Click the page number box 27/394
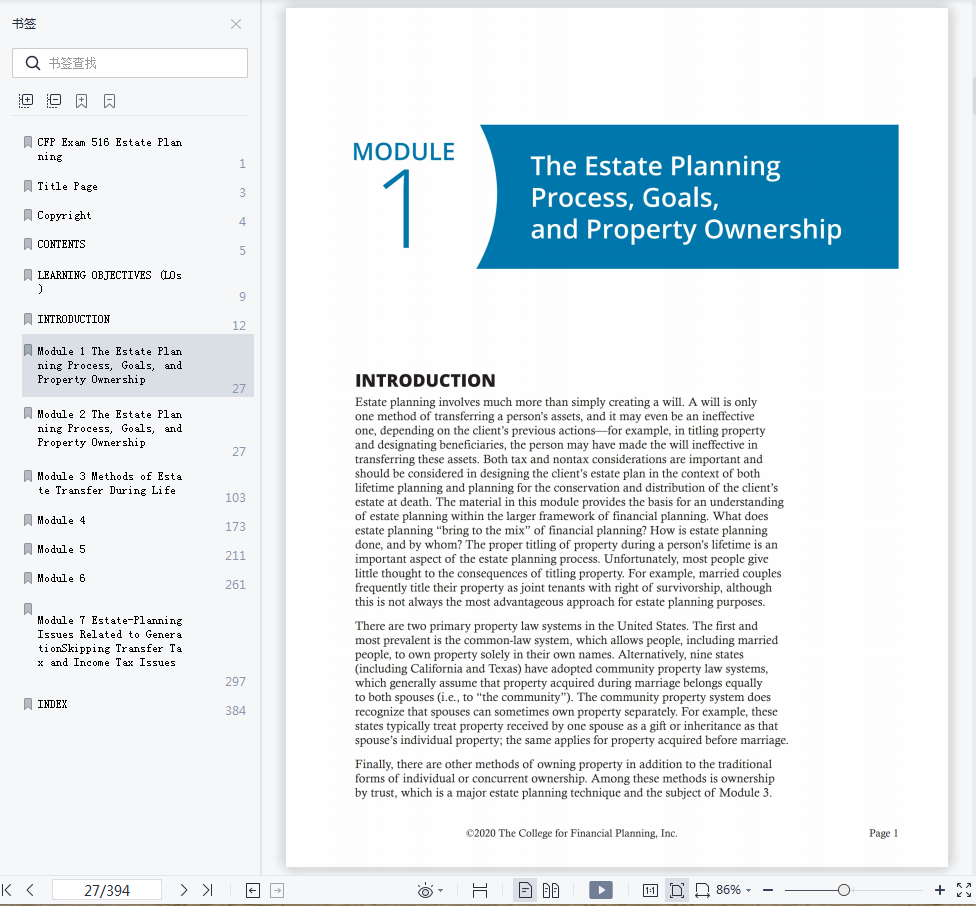This screenshot has width=976, height=906. [x=107, y=890]
